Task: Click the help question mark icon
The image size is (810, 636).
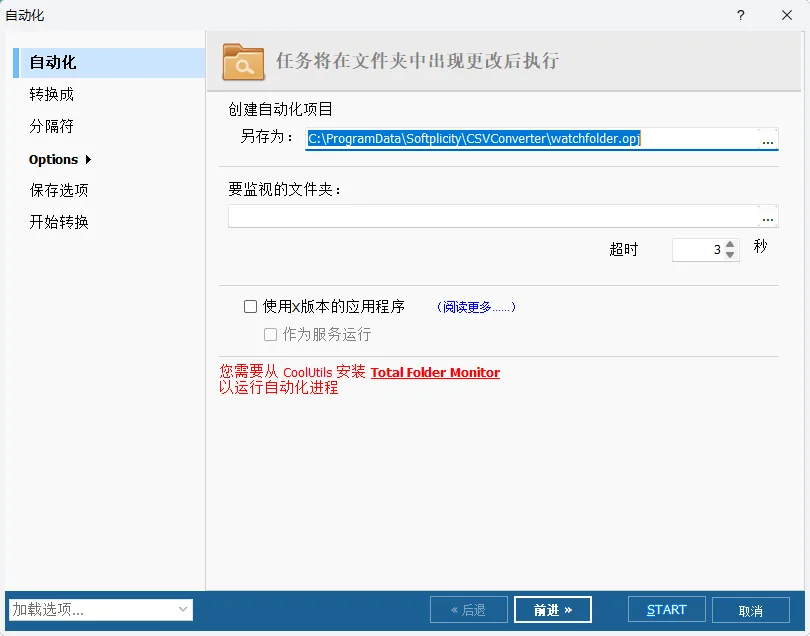Action: [741, 15]
